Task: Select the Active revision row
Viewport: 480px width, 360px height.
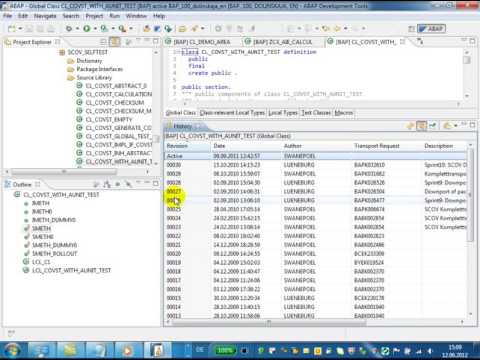Action: coord(316,156)
